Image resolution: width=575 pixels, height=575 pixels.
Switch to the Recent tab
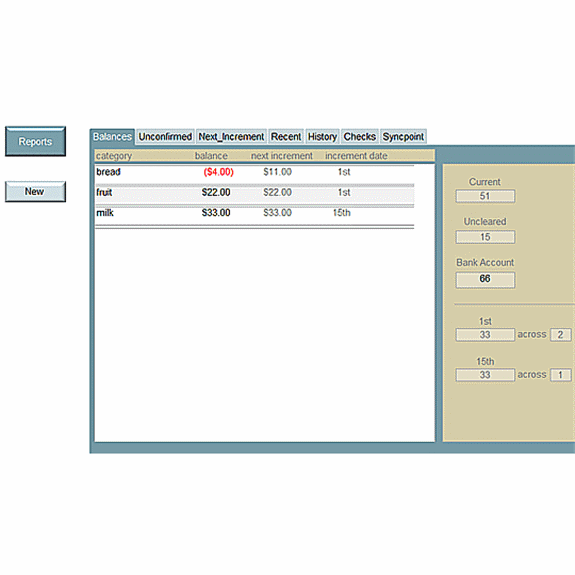pos(286,137)
